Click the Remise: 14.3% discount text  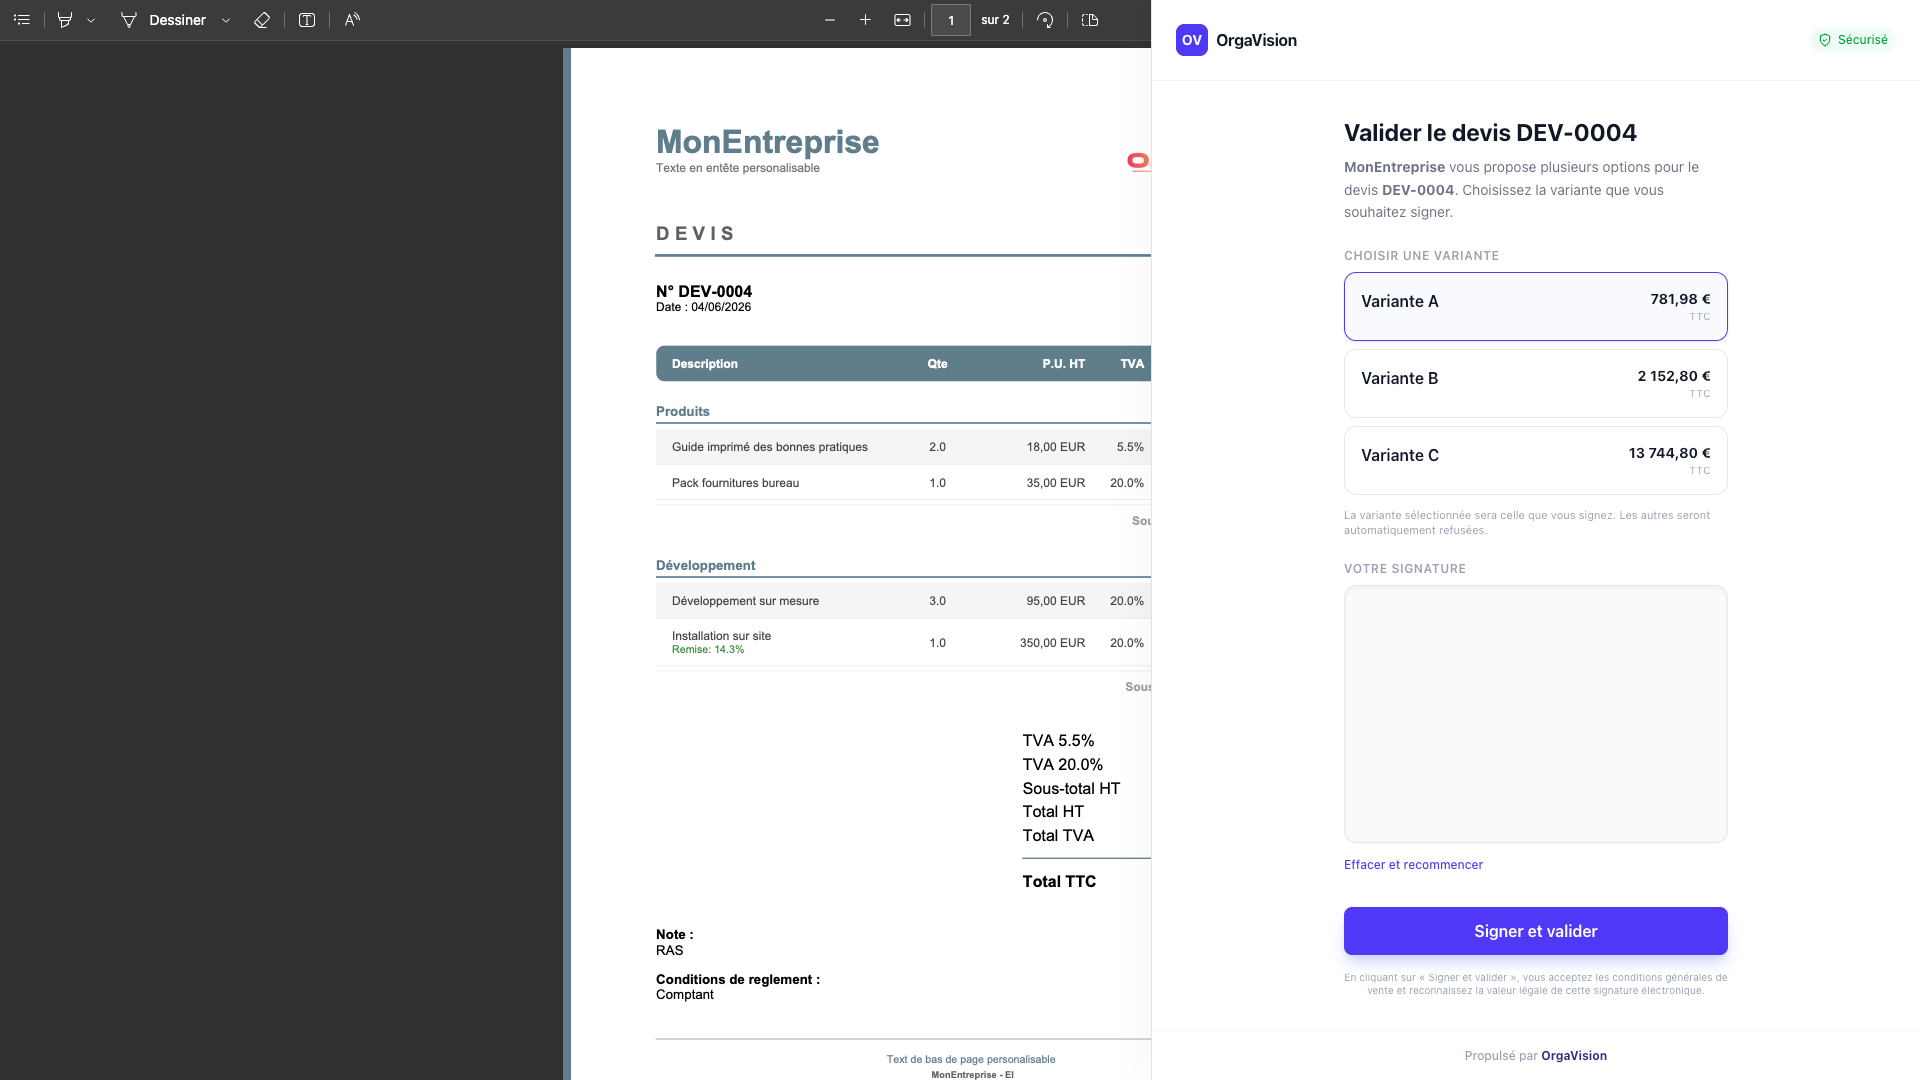[x=708, y=650]
